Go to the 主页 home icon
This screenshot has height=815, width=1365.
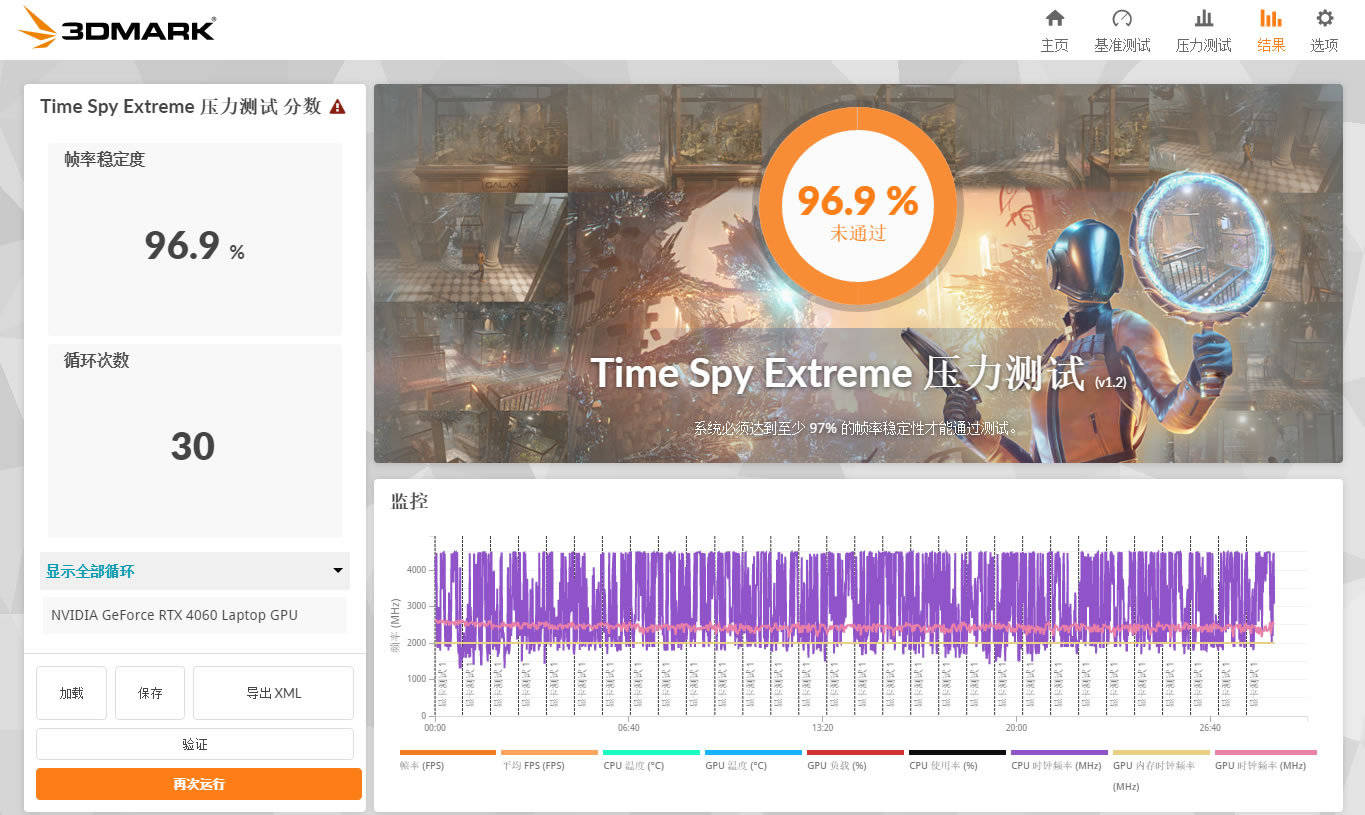click(1054, 18)
